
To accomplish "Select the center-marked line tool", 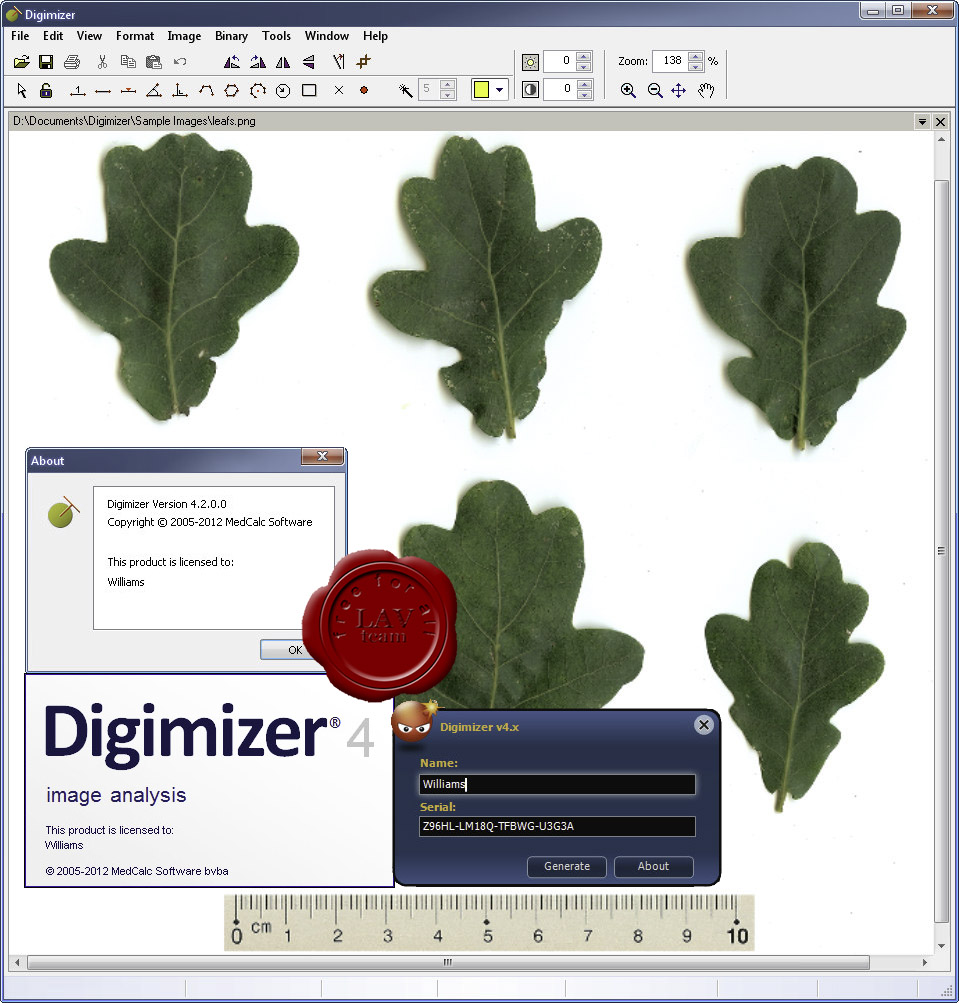I will (129, 91).
